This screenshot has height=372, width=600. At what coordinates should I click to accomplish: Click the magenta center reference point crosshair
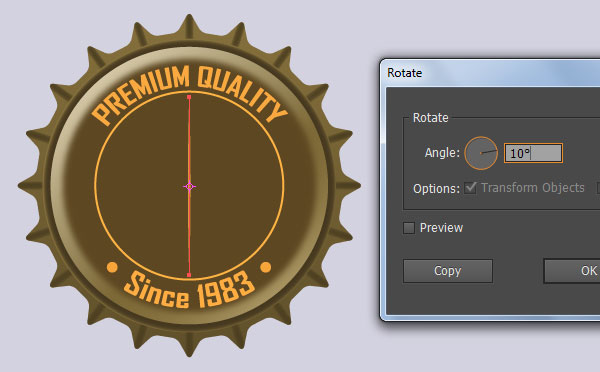pyautogui.click(x=189, y=186)
